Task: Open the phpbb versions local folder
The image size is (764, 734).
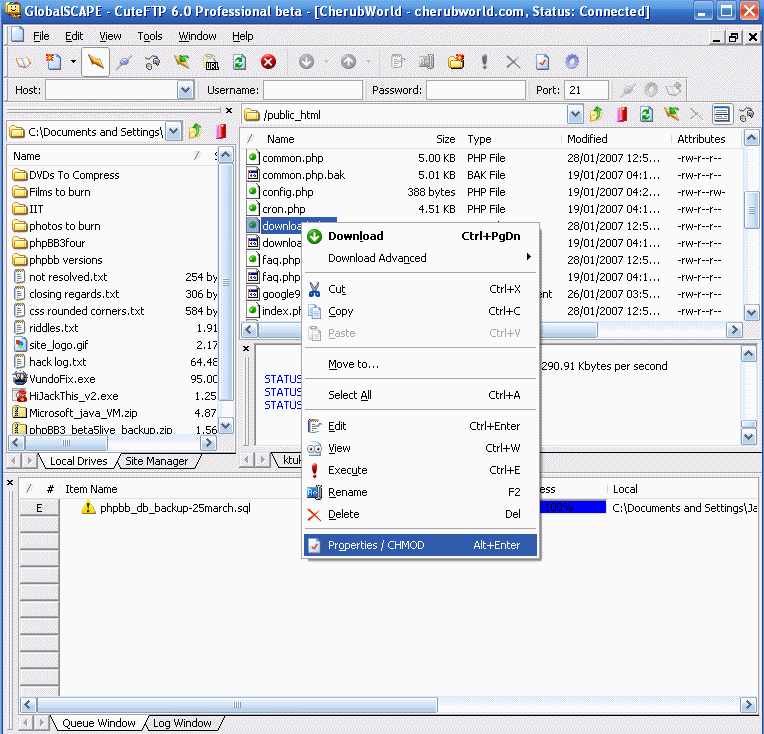Action: pyautogui.click(x=65, y=260)
